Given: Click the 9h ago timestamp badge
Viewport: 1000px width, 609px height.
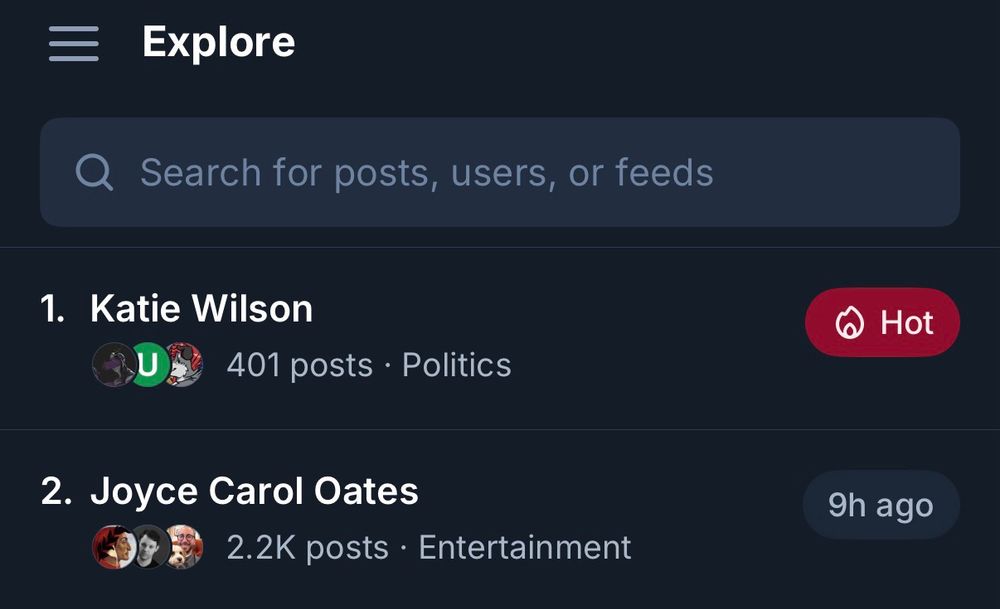Looking at the screenshot, I should [x=881, y=505].
